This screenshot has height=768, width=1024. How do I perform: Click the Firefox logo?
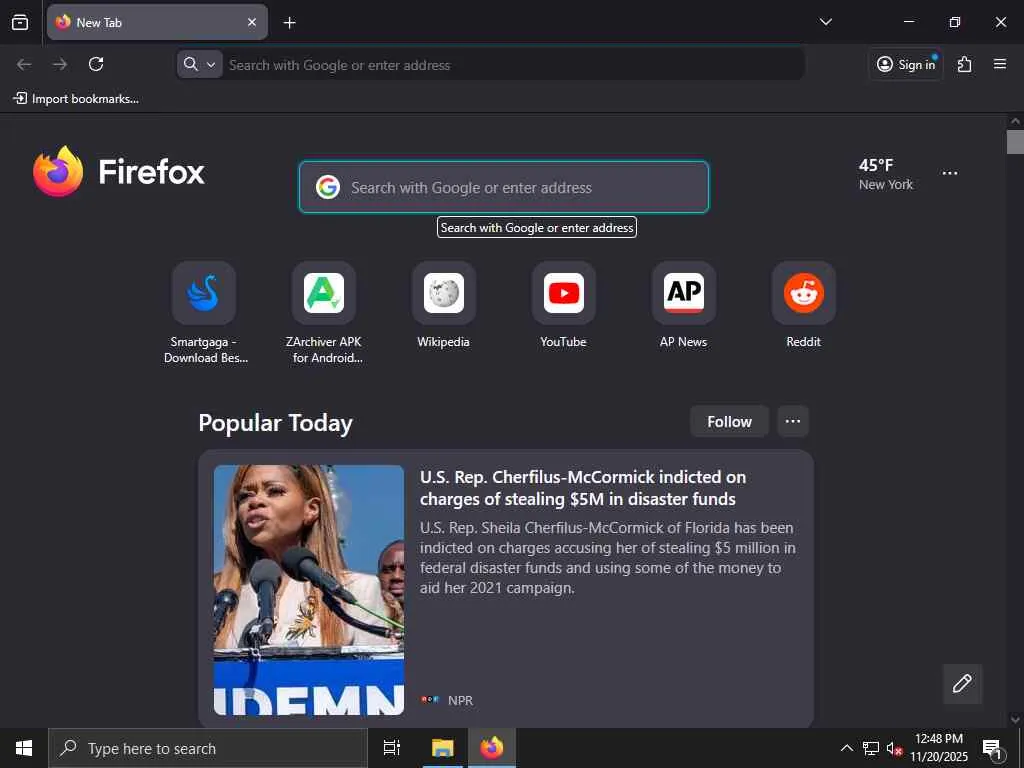coord(119,171)
